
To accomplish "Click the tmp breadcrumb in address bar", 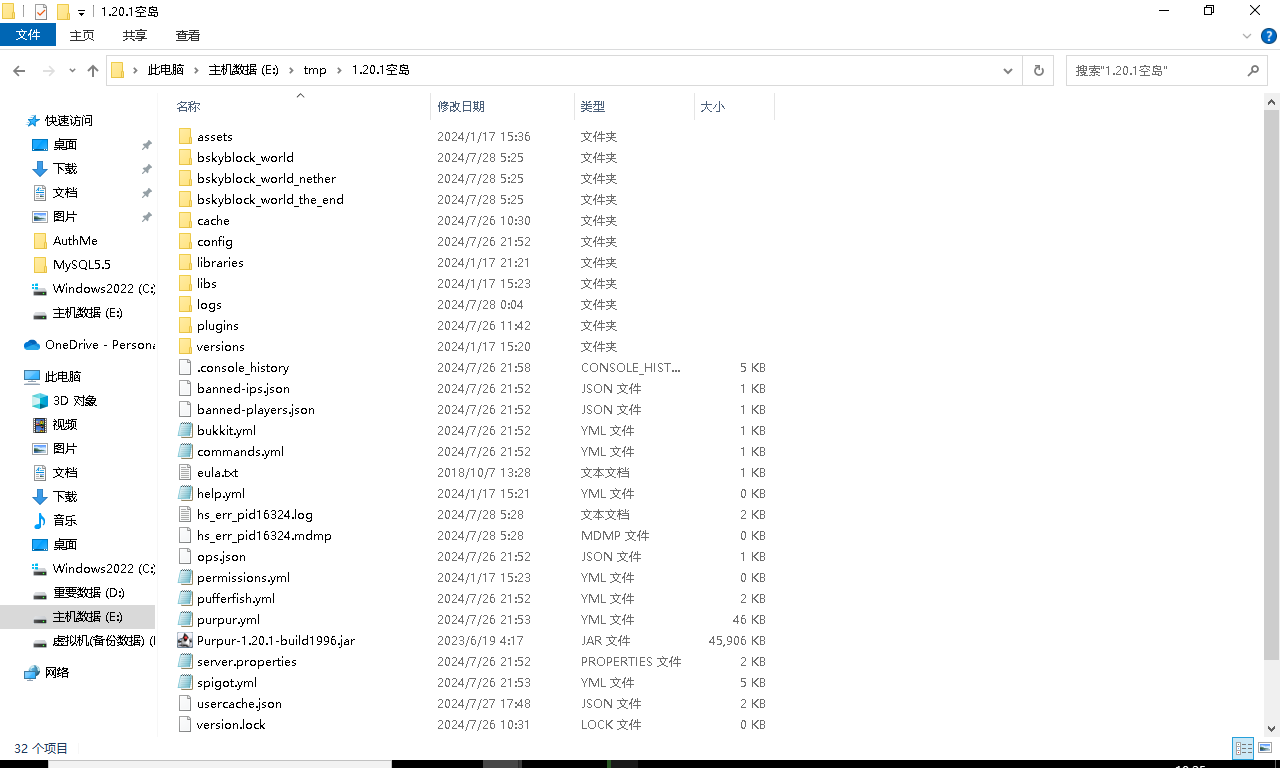I will point(315,70).
